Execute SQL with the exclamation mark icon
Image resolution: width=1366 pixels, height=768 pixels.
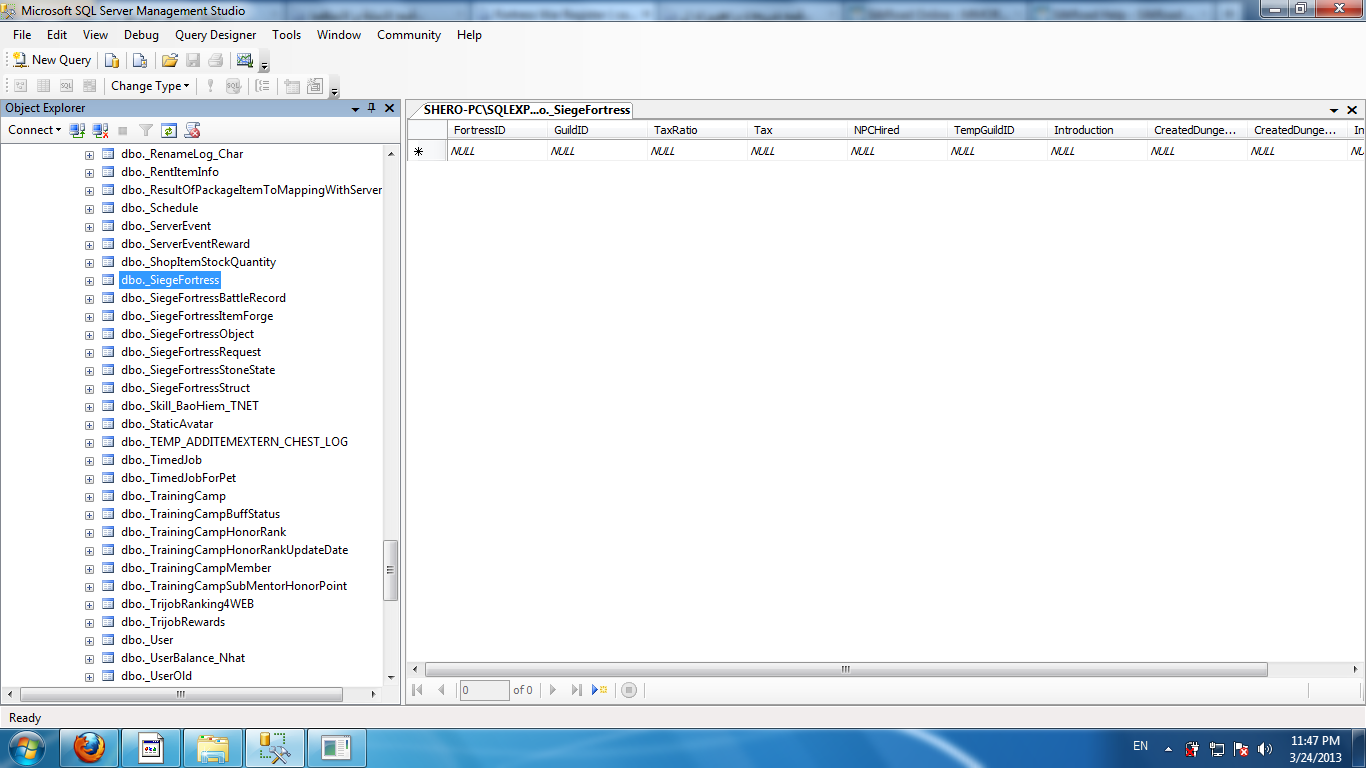(x=210, y=86)
